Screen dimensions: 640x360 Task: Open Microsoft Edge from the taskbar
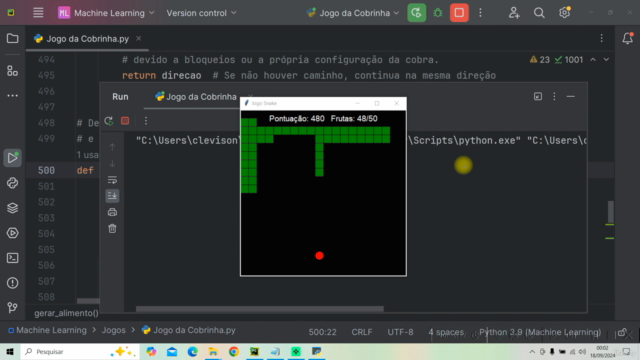point(193,351)
